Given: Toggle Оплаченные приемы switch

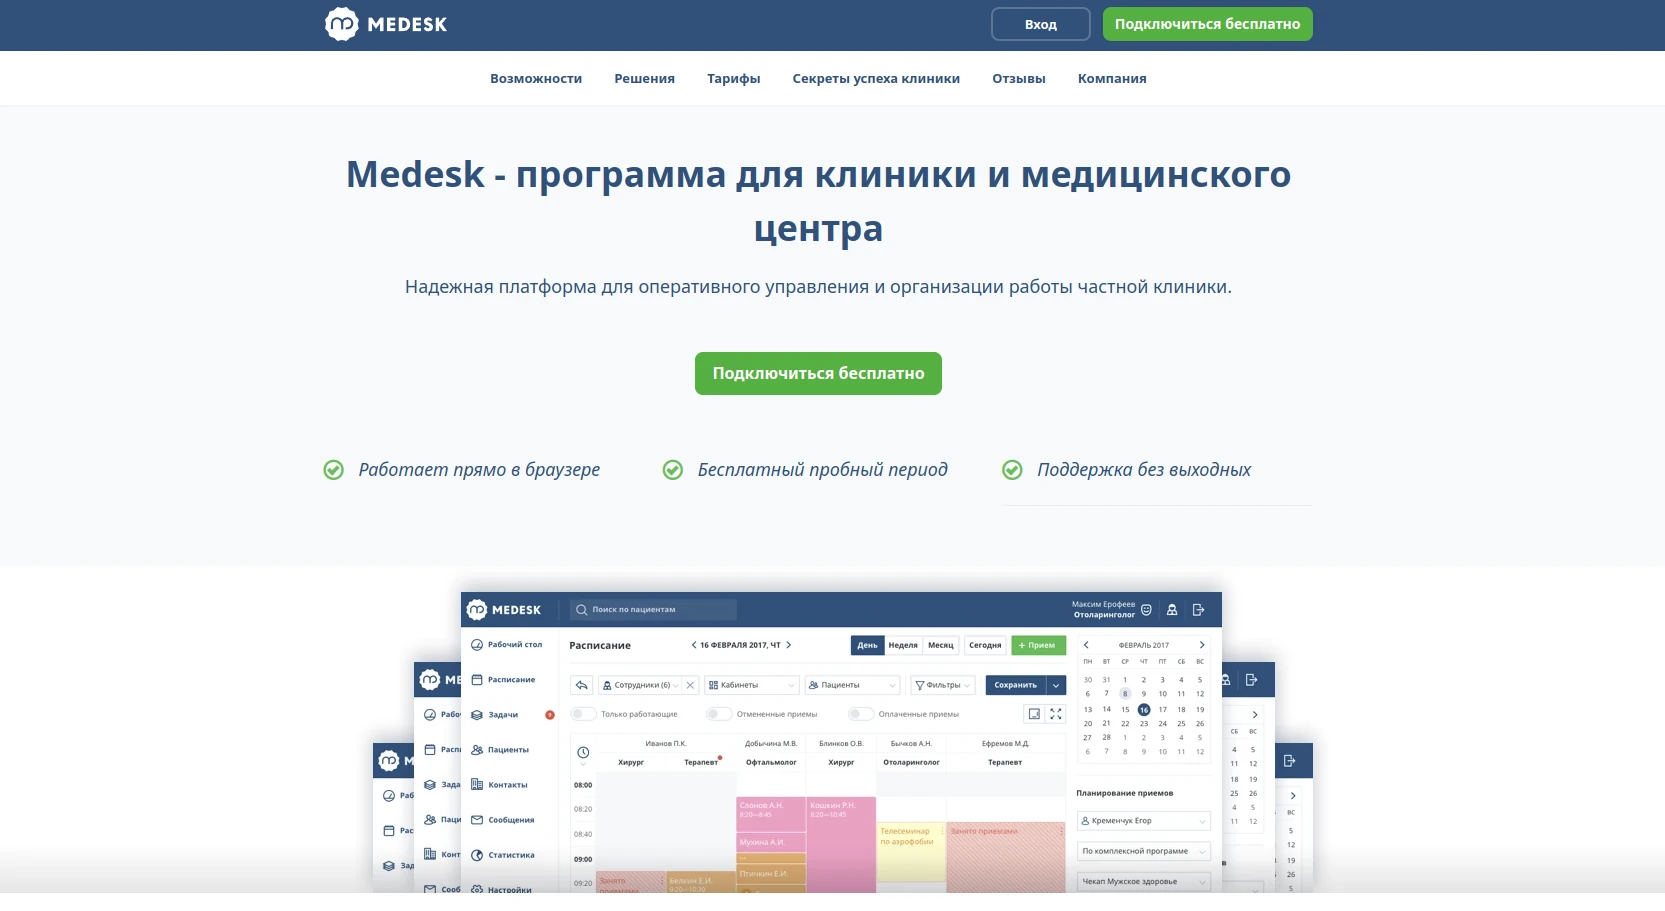Looking at the screenshot, I should click(x=861, y=714).
